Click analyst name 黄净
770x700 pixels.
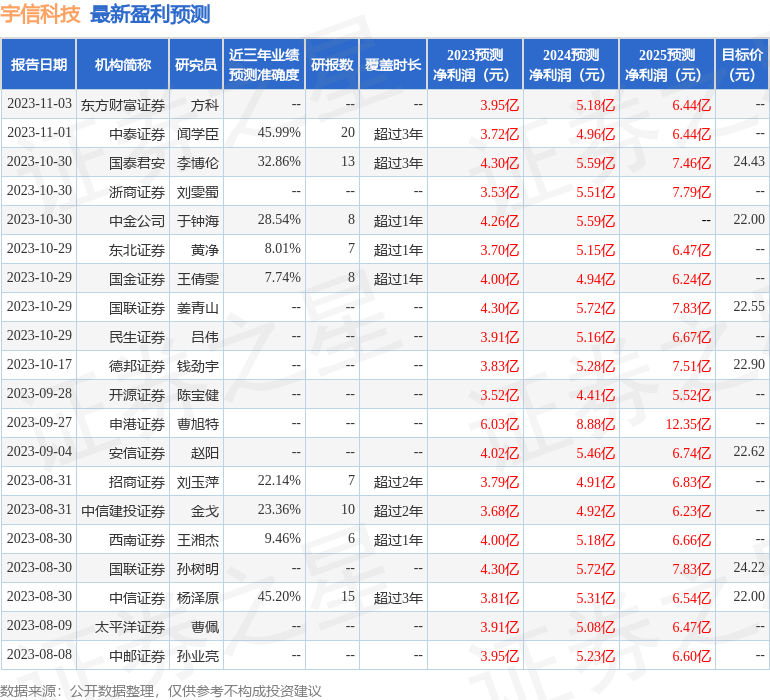pos(205,250)
